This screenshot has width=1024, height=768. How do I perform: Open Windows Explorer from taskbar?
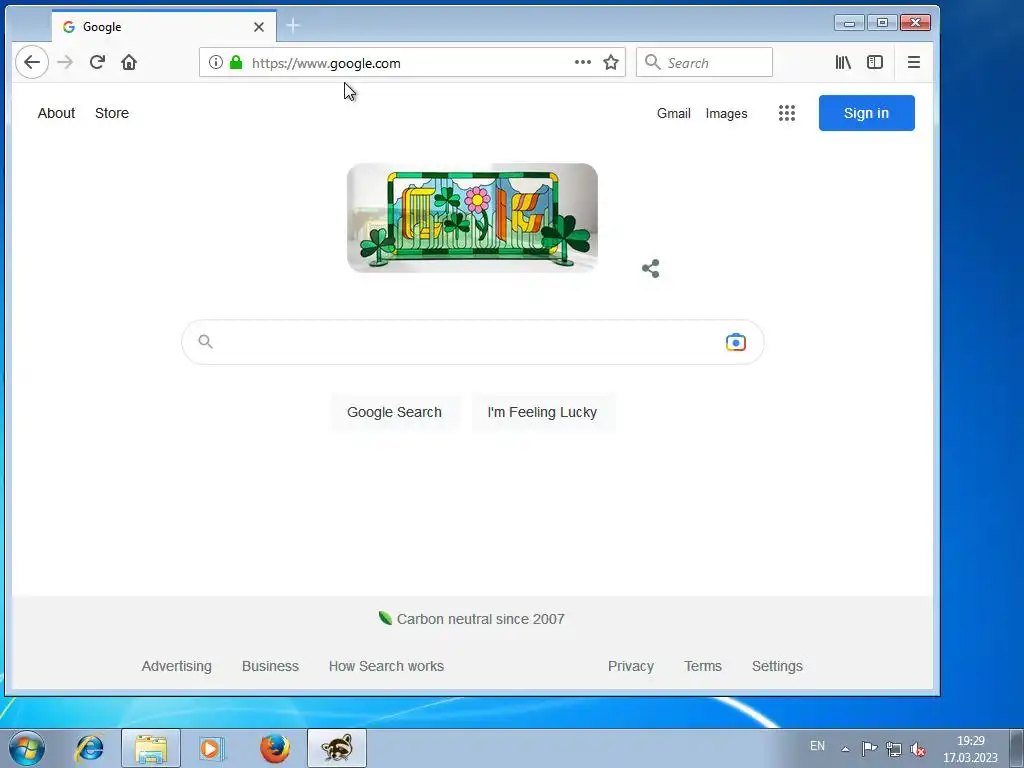tap(151, 748)
